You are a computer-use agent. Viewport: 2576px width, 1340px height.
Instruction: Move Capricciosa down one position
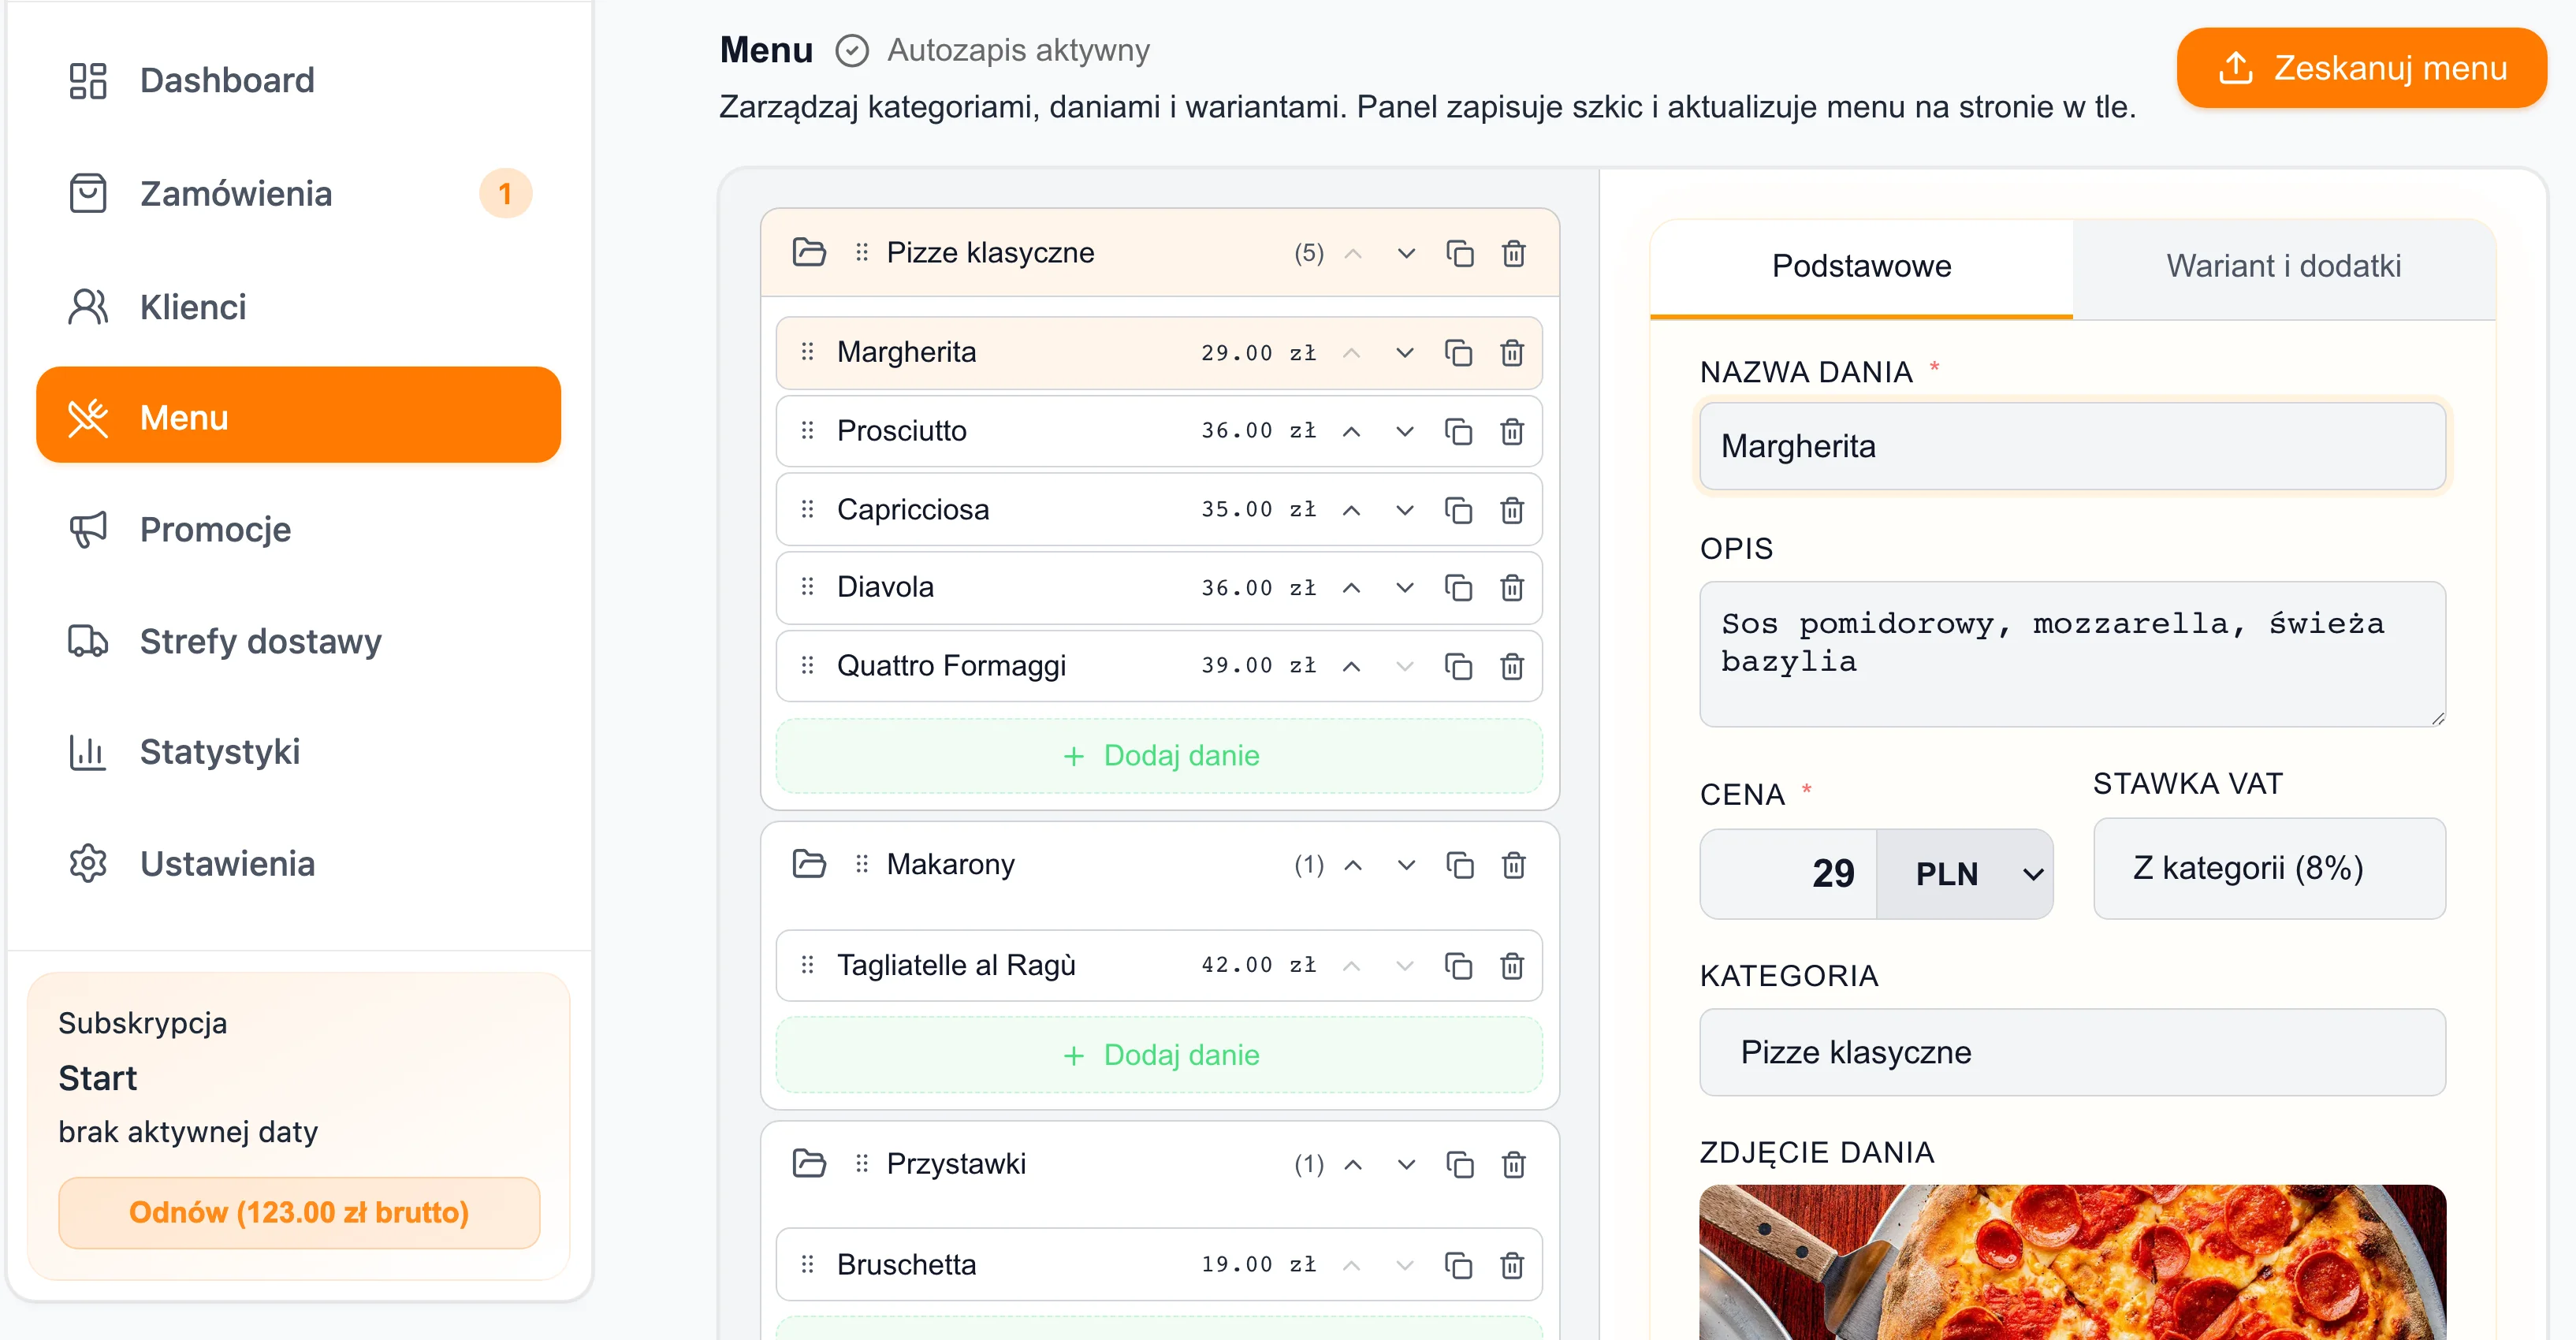tap(1405, 510)
